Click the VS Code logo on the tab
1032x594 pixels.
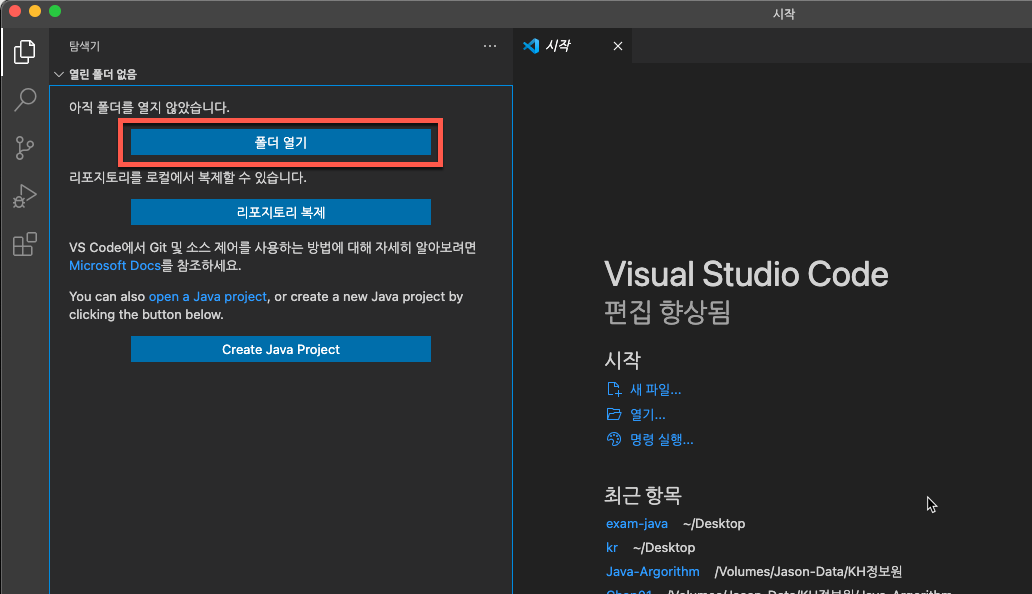point(531,46)
